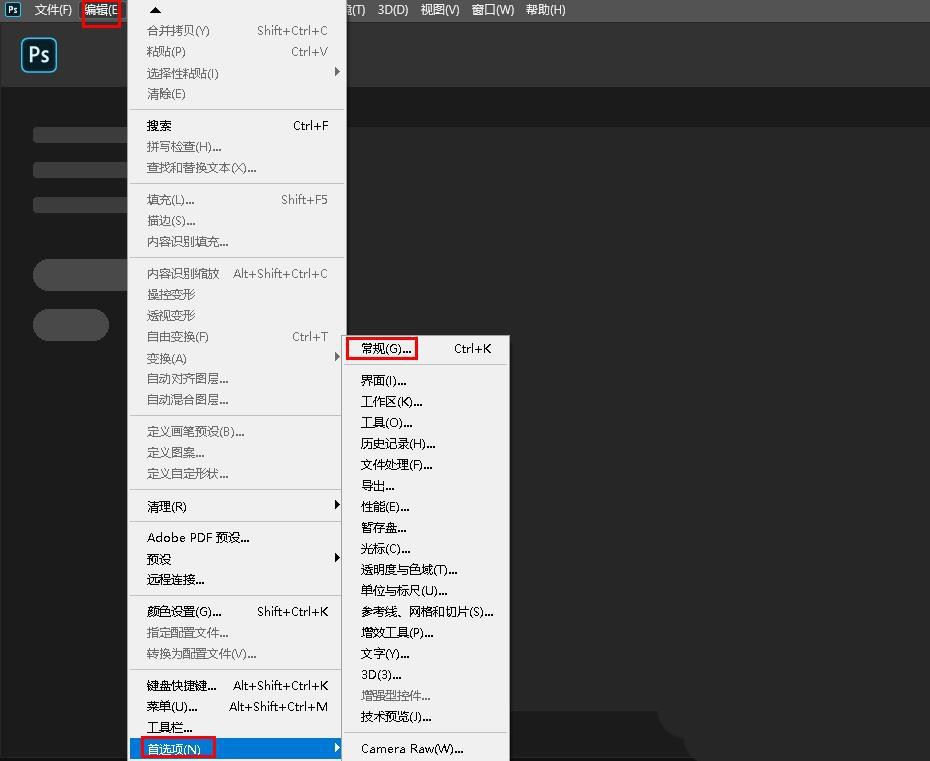
Task: Open the 窗口(W) menu
Action: point(492,9)
